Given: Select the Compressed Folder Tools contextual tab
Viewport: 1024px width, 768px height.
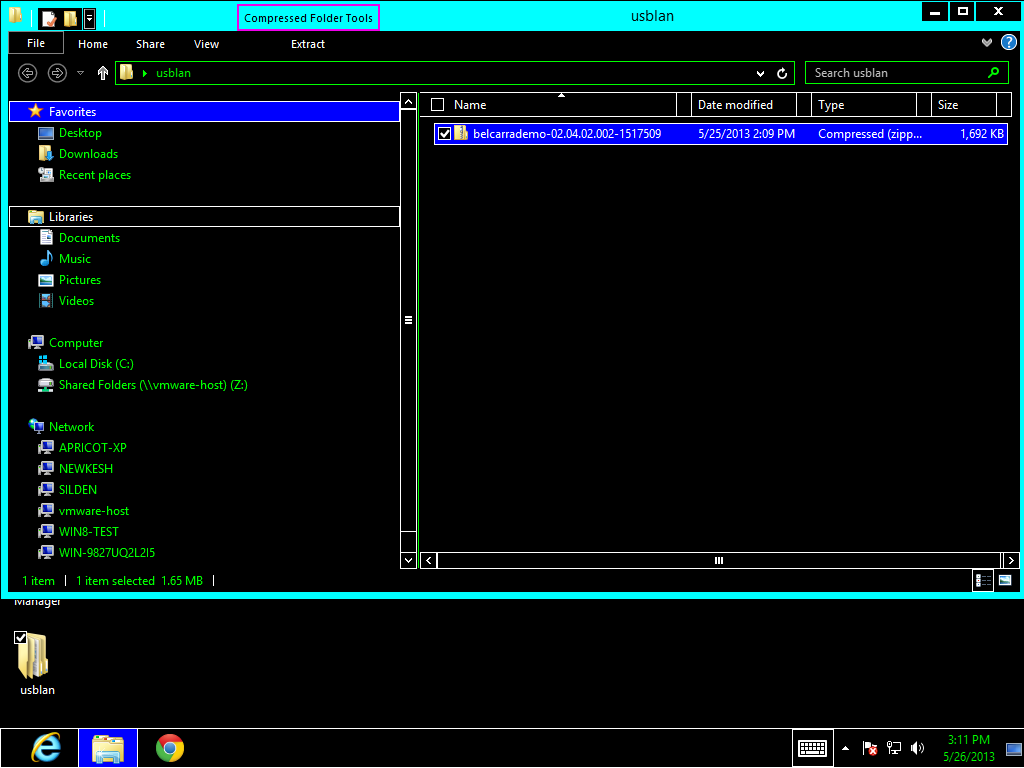Looking at the screenshot, I should pos(308,18).
